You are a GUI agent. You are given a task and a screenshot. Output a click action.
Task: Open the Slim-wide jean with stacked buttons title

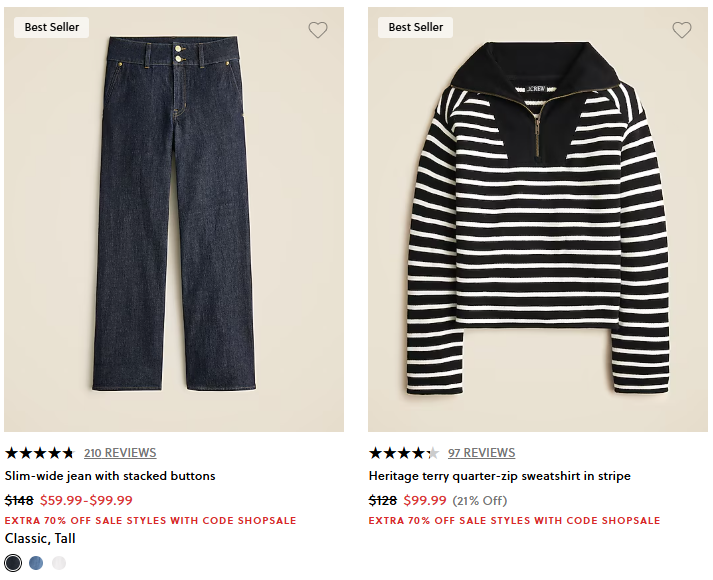click(110, 476)
